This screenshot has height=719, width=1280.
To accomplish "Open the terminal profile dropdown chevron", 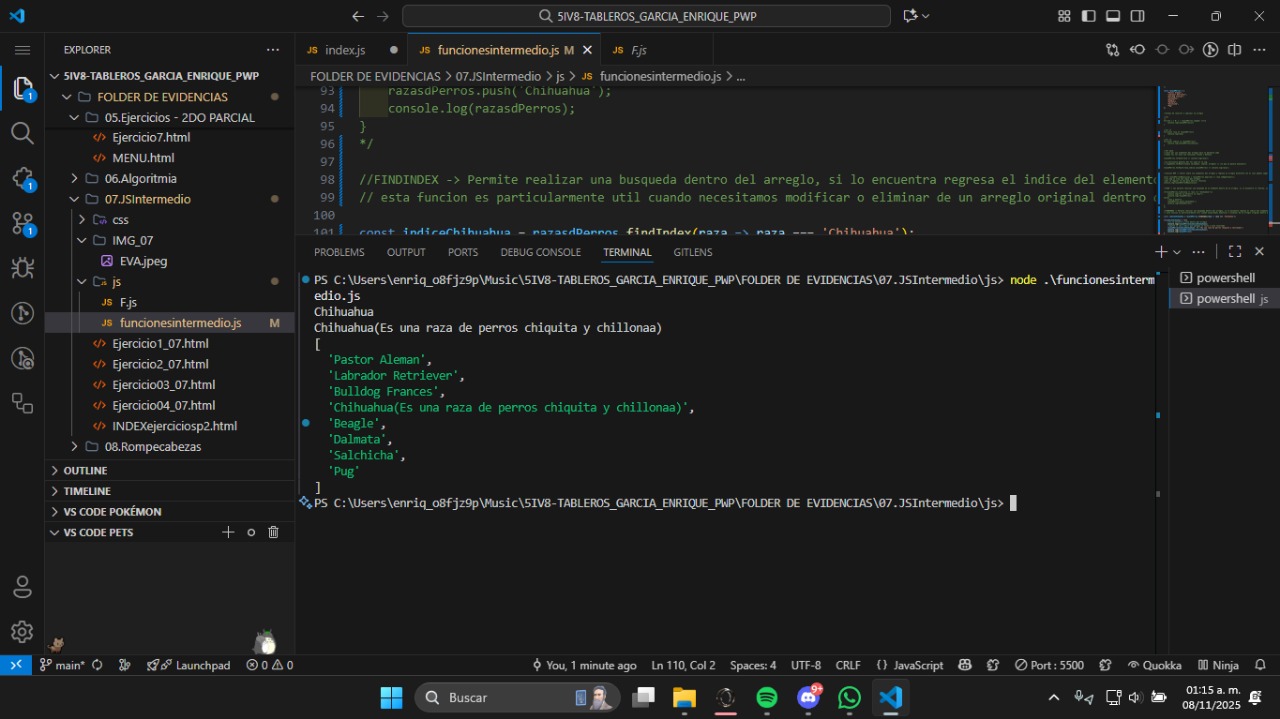I will pos(1176,252).
